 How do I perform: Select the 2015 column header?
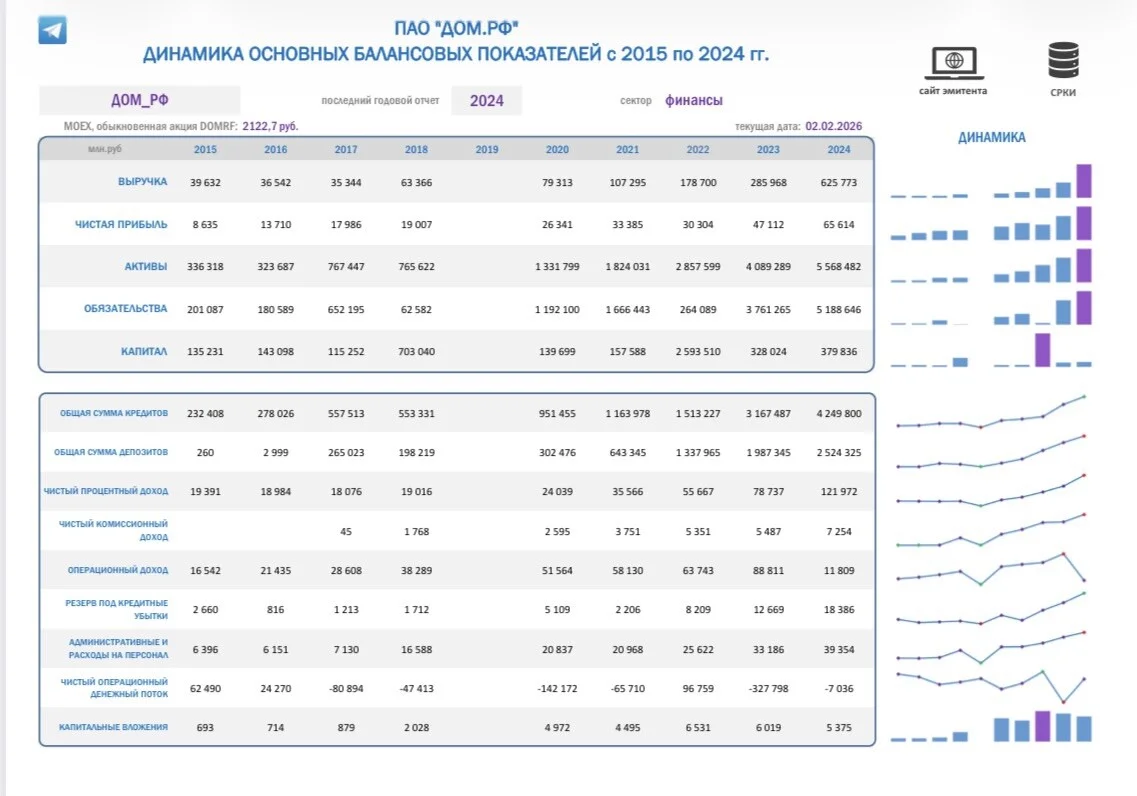click(x=205, y=149)
